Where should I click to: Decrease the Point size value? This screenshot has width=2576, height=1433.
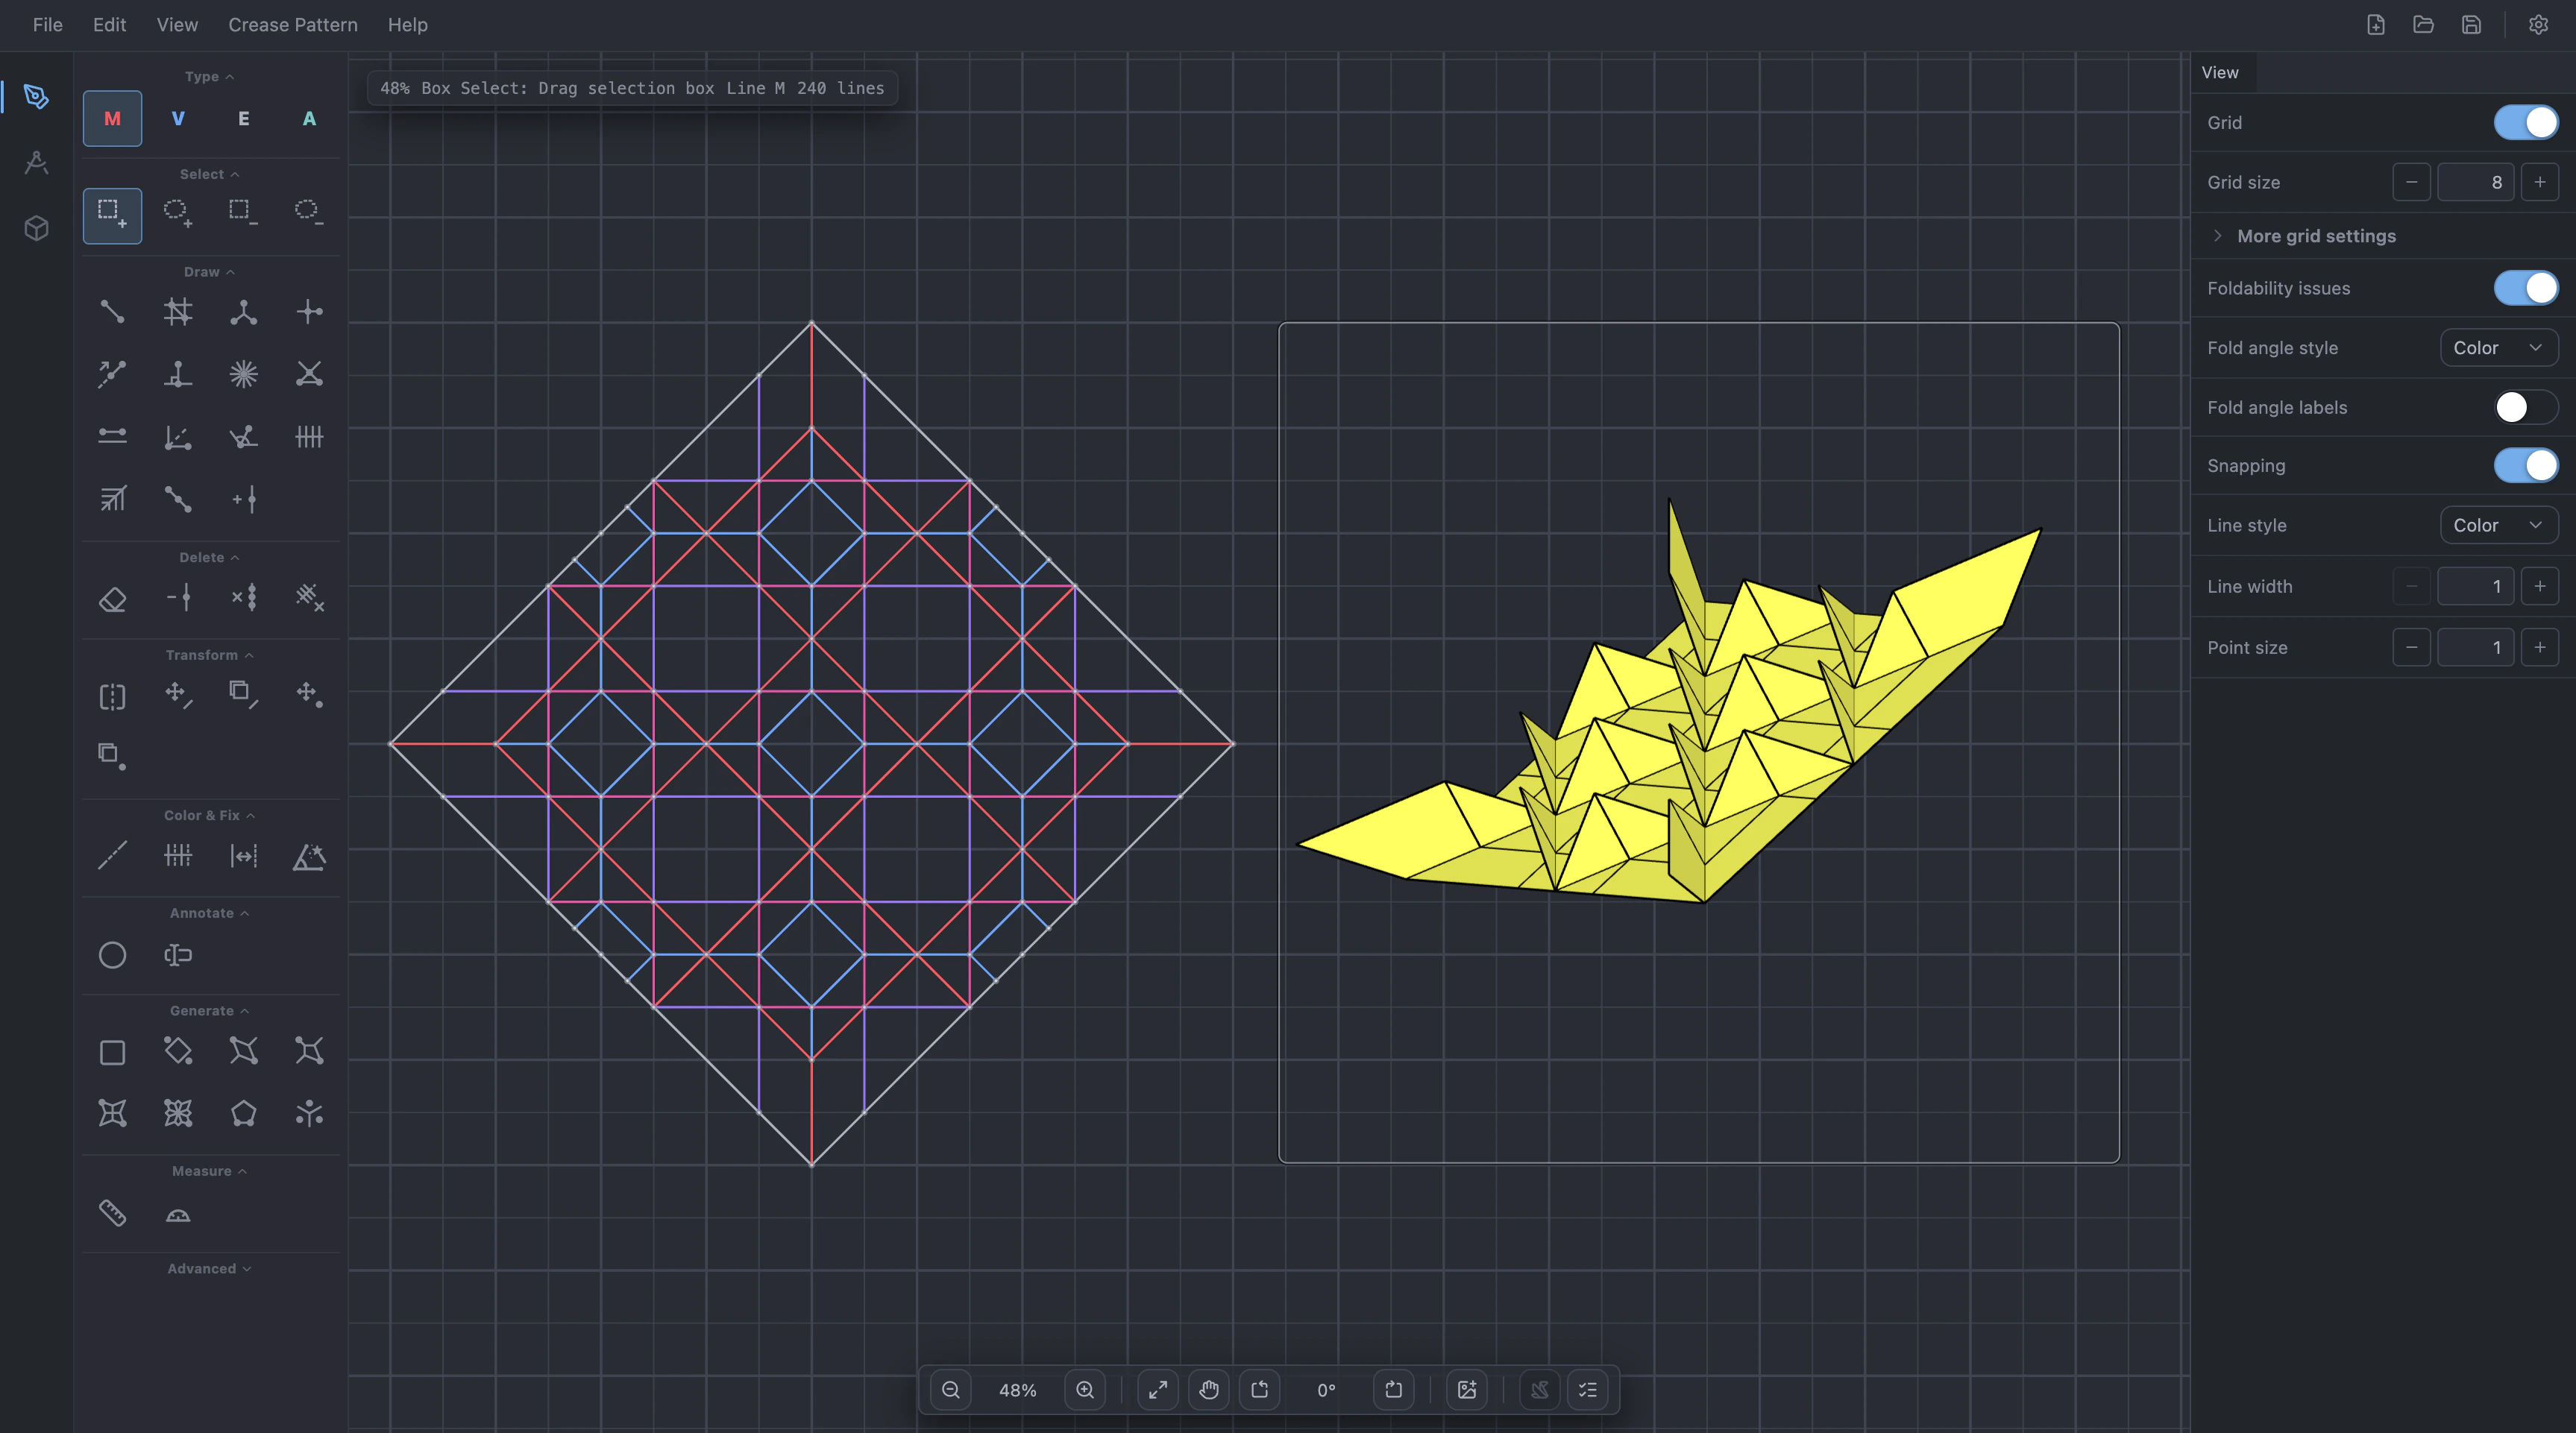(x=2411, y=647)
